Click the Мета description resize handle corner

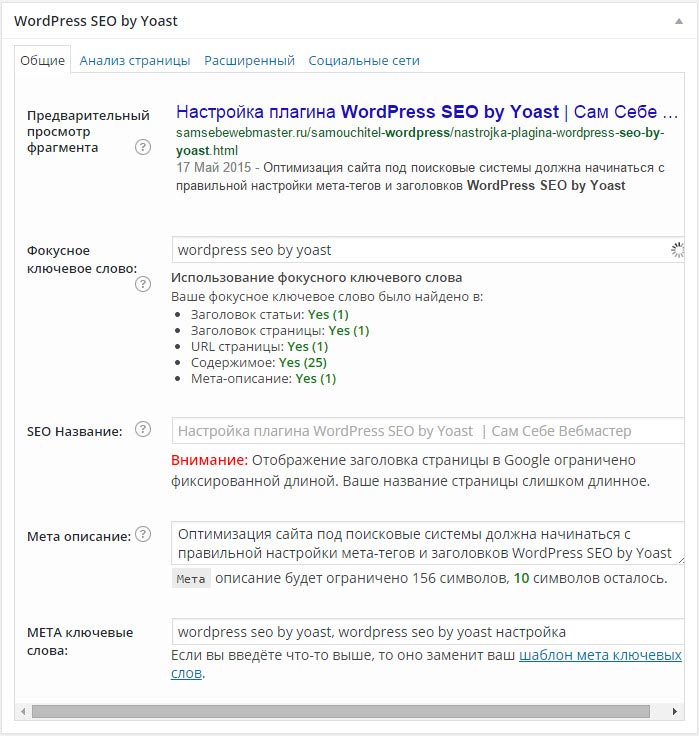pyautogui.click(x=681, y=560)
